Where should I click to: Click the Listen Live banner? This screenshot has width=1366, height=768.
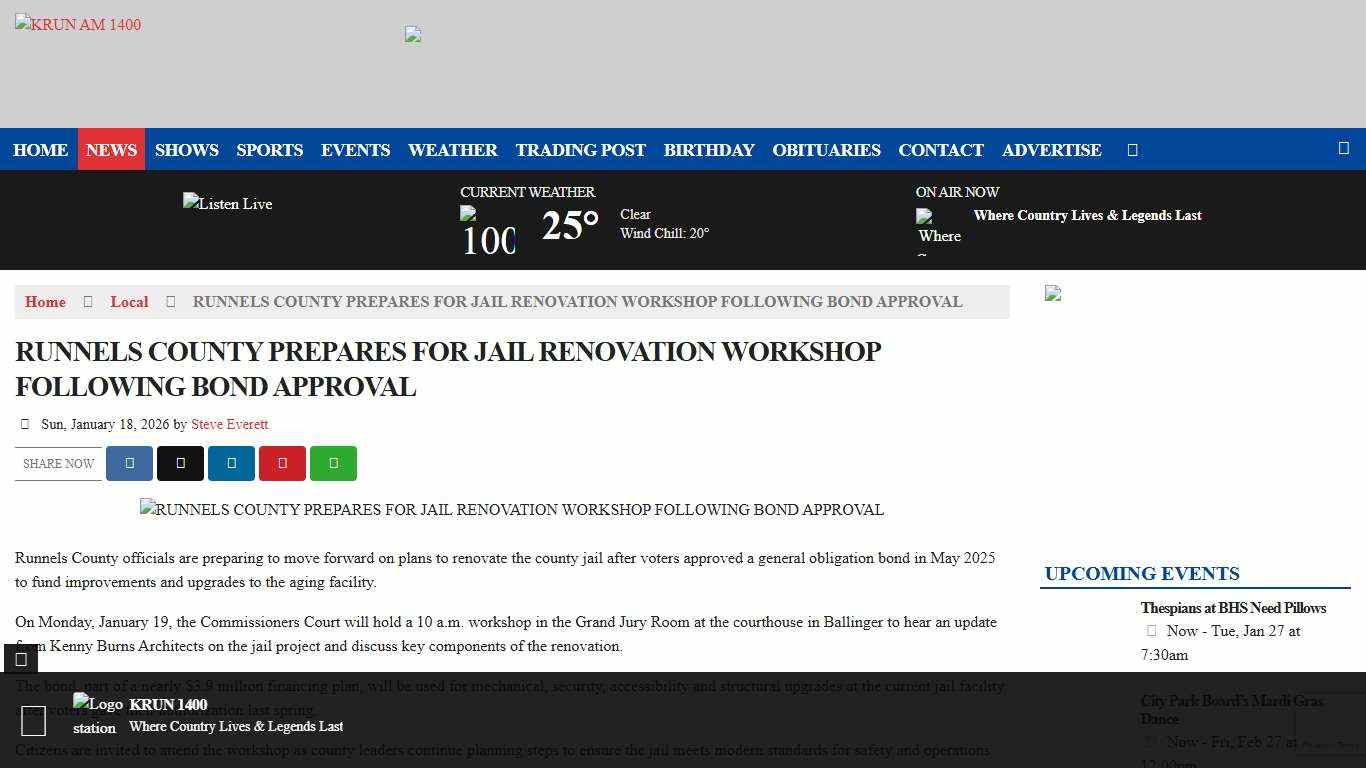(227, 203)
